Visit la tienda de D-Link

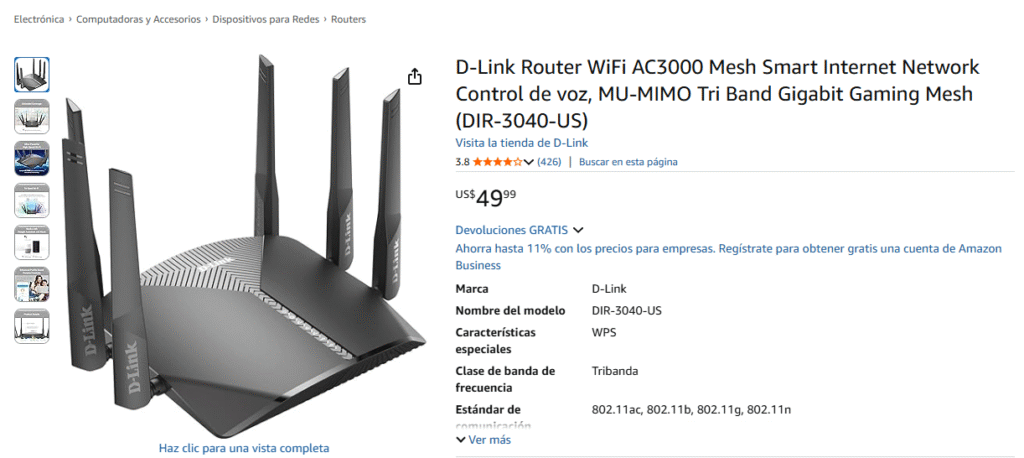pos(522,143)
